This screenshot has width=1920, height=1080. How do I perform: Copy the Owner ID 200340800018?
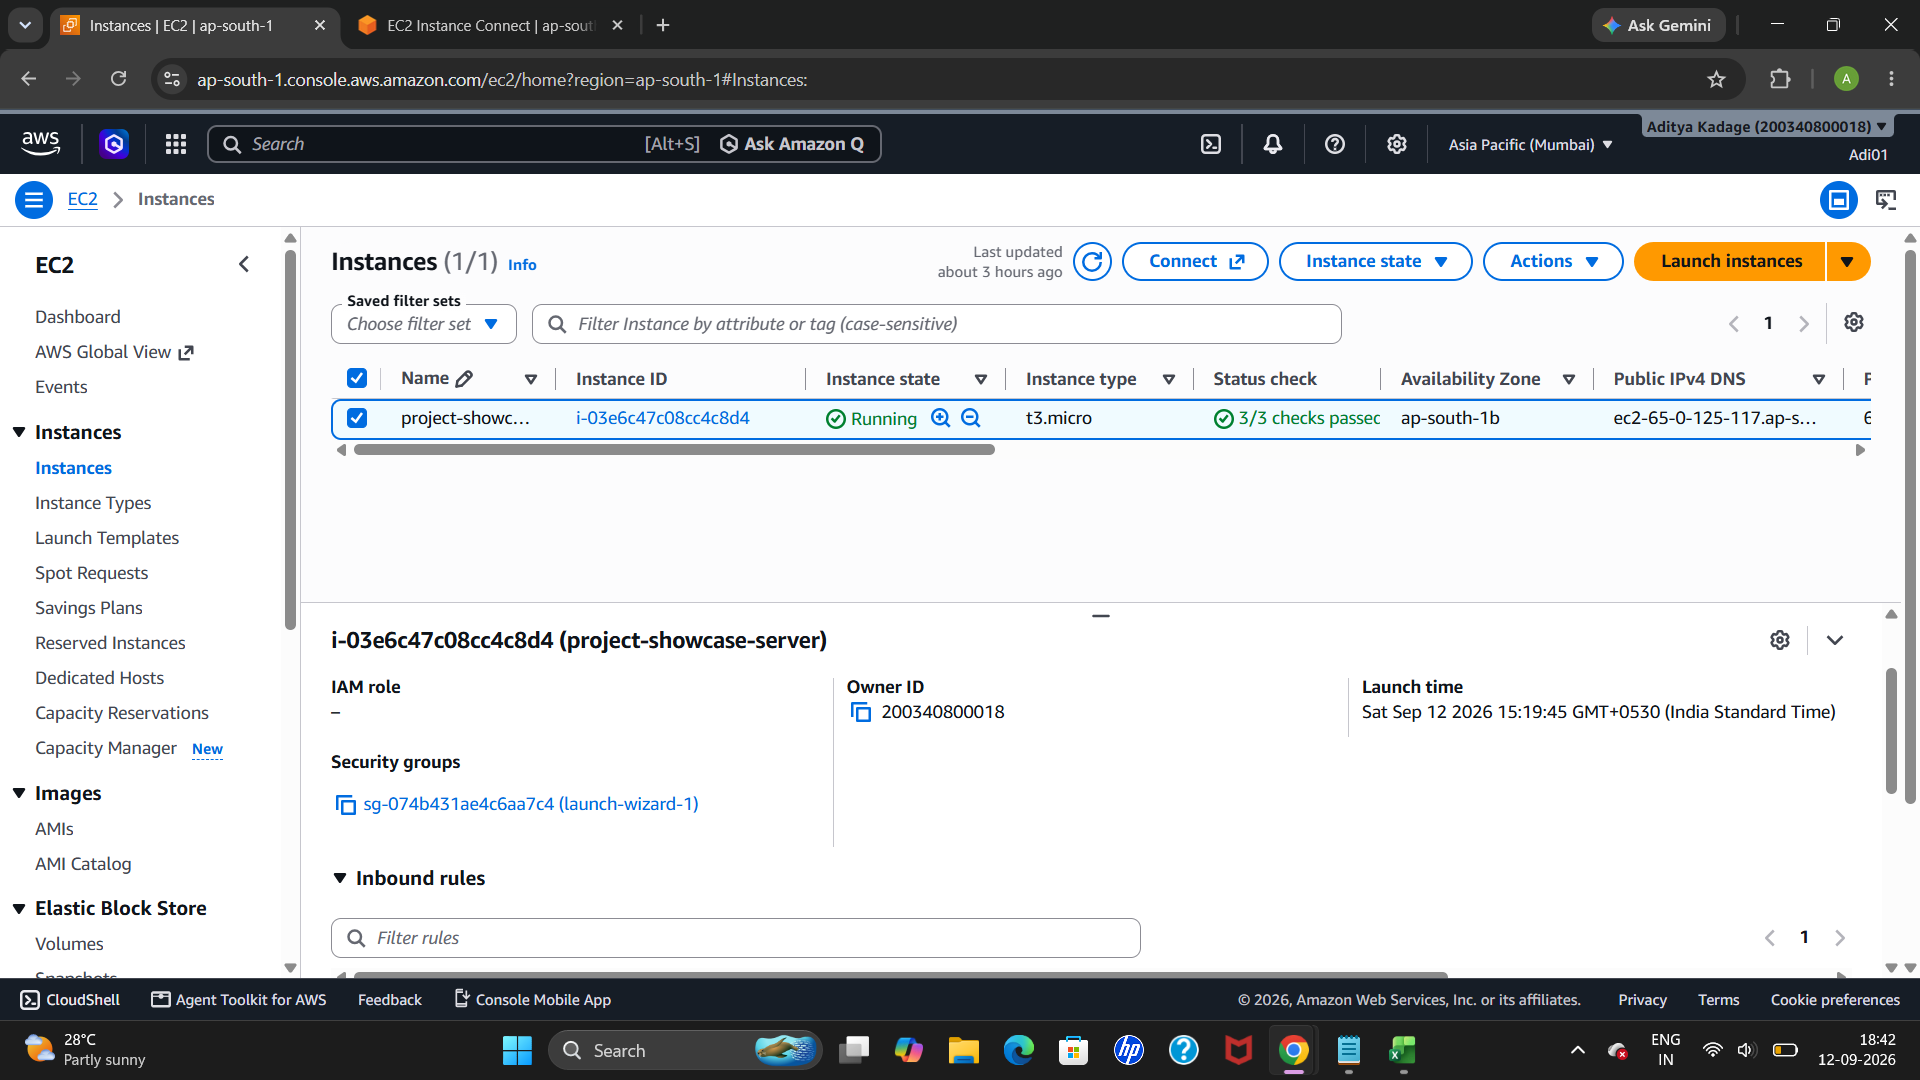(x=860, y=712)
